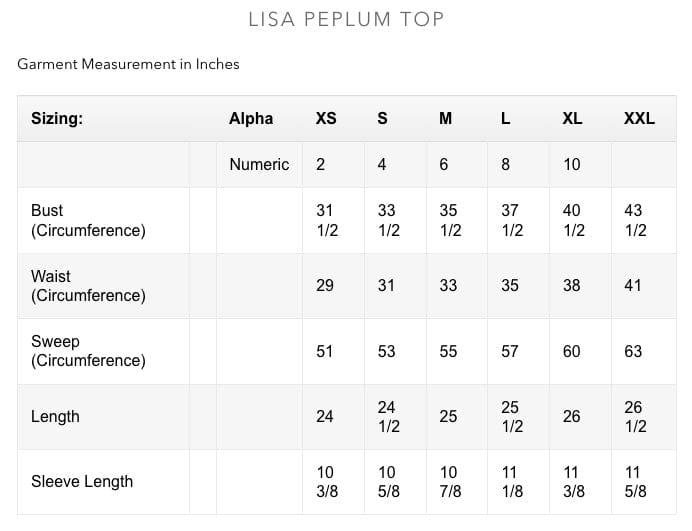Select the length value 24 1/2 for S
692x531 pixels.
(387, 416)
